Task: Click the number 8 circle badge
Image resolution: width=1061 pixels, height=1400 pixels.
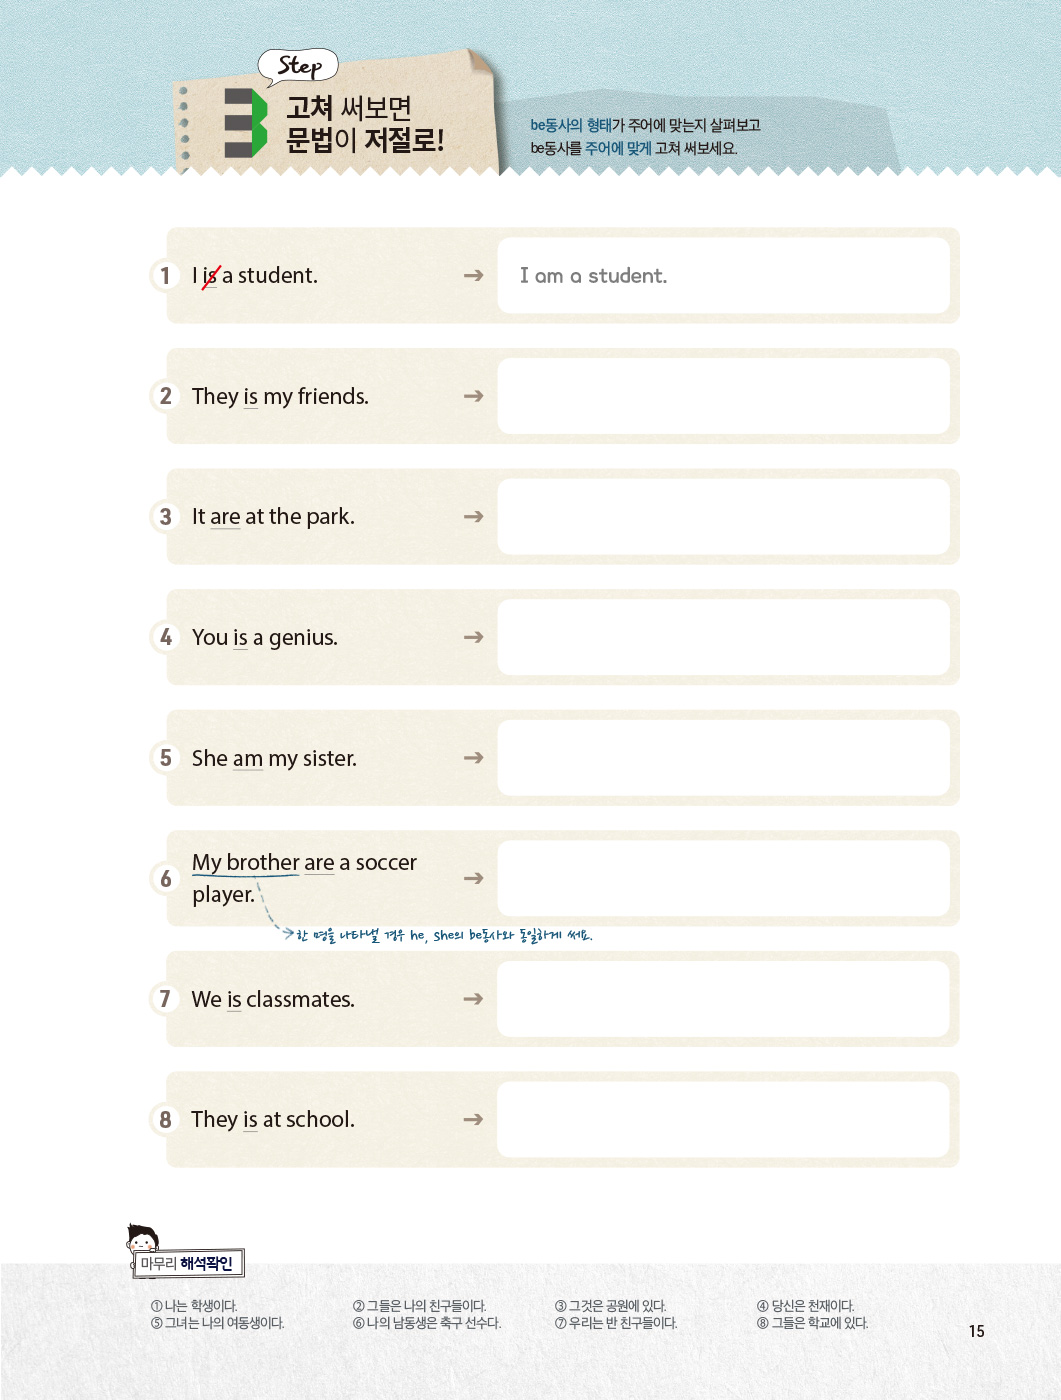Action: pyautogui.click(x=165, y=1119)
